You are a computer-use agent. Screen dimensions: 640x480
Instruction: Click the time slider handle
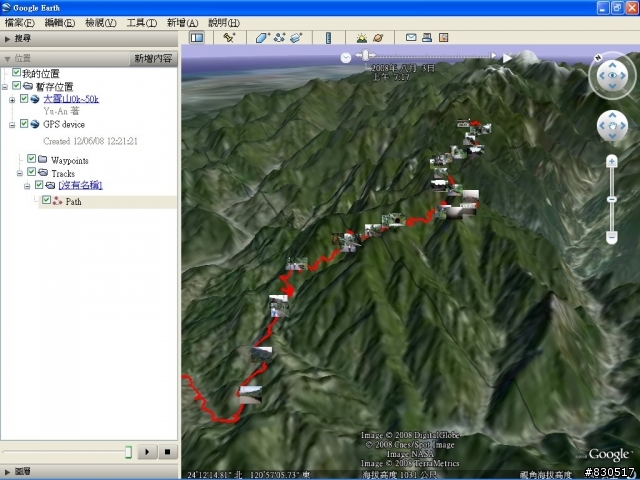click(x=366, y=55)
